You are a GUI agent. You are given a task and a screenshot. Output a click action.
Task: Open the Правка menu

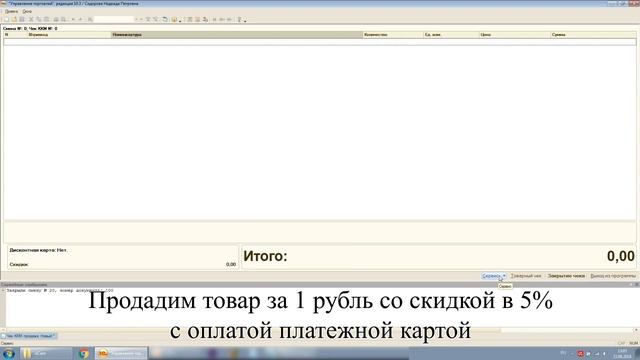(11, 11)
